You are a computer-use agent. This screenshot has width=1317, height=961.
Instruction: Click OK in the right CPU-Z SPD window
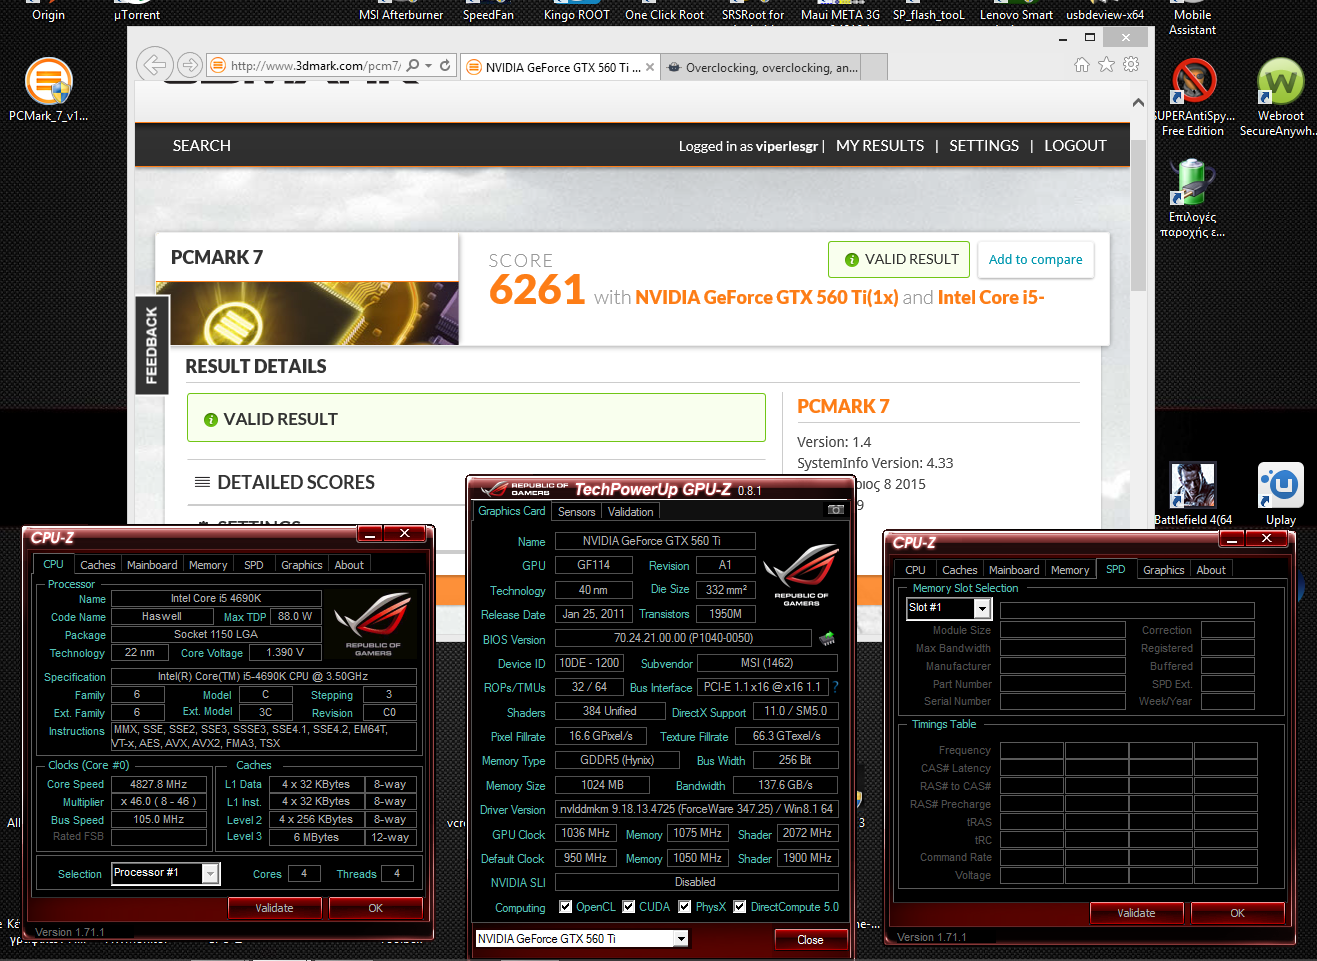1238,913
